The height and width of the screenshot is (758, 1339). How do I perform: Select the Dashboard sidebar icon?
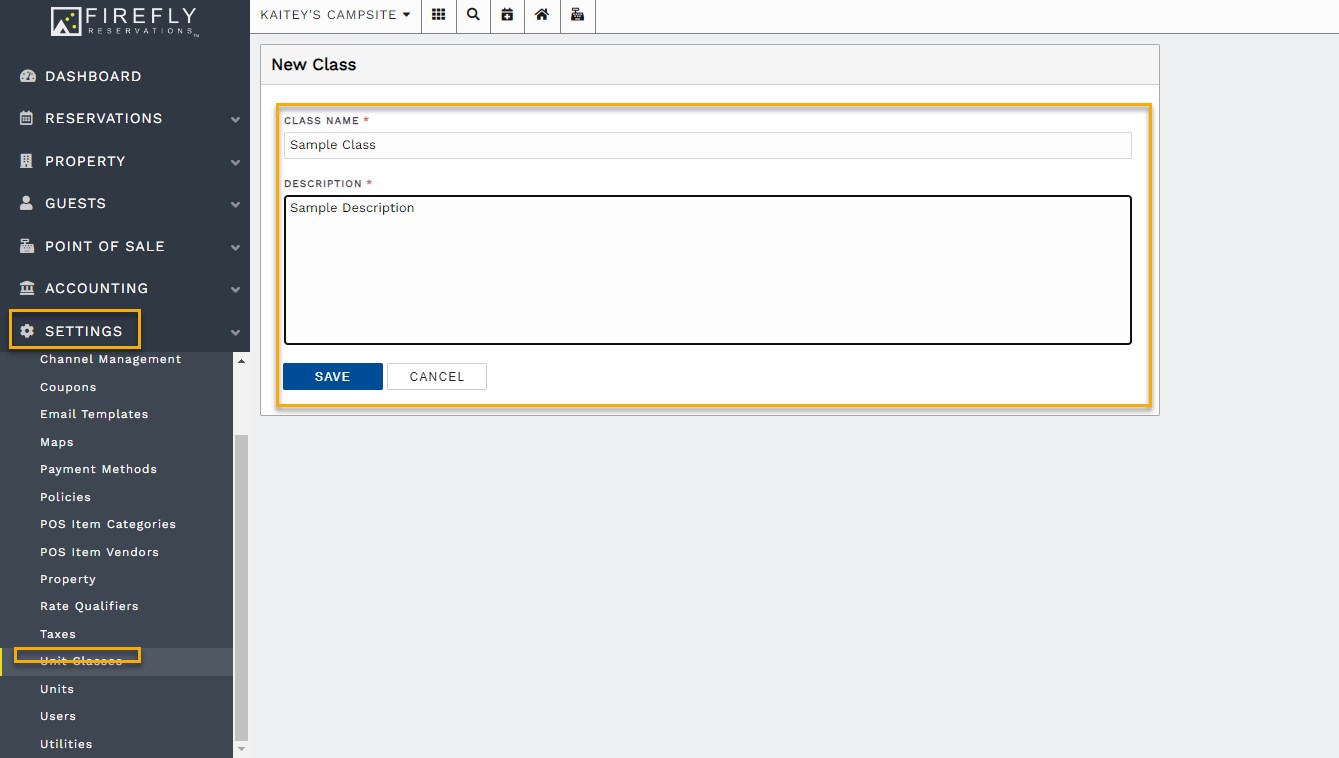25,75
